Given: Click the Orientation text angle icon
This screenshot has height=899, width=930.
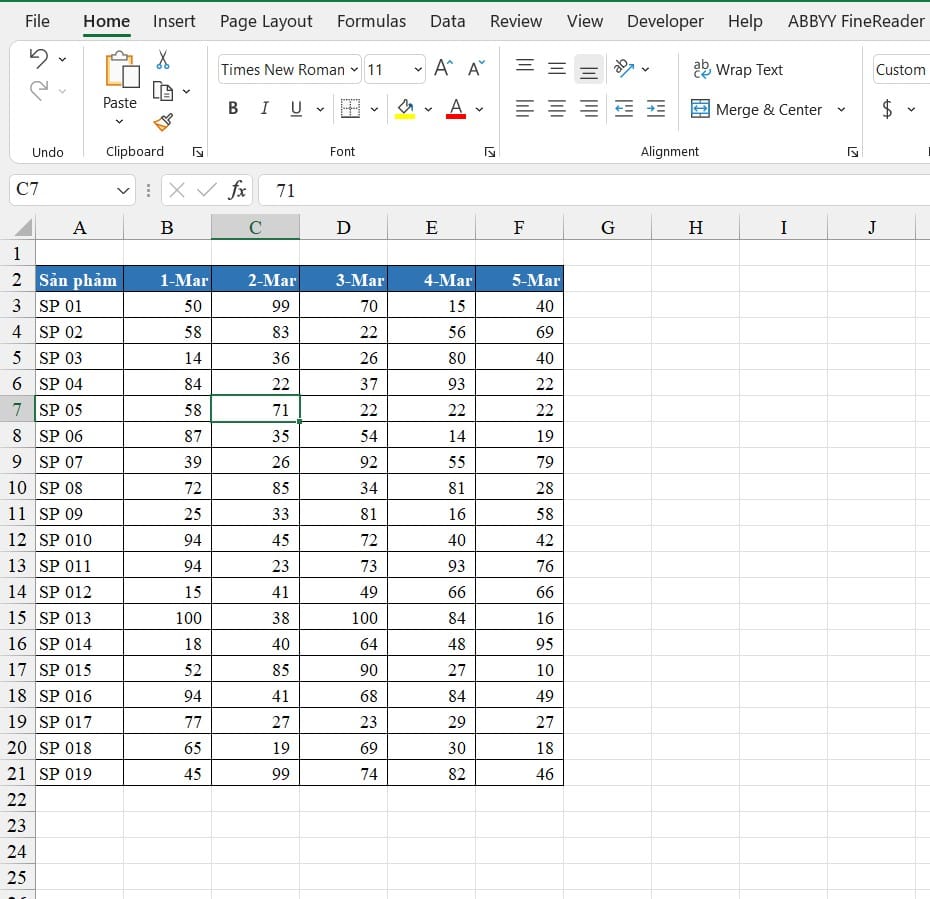Looking at the screenshot, I should [623, 69].
